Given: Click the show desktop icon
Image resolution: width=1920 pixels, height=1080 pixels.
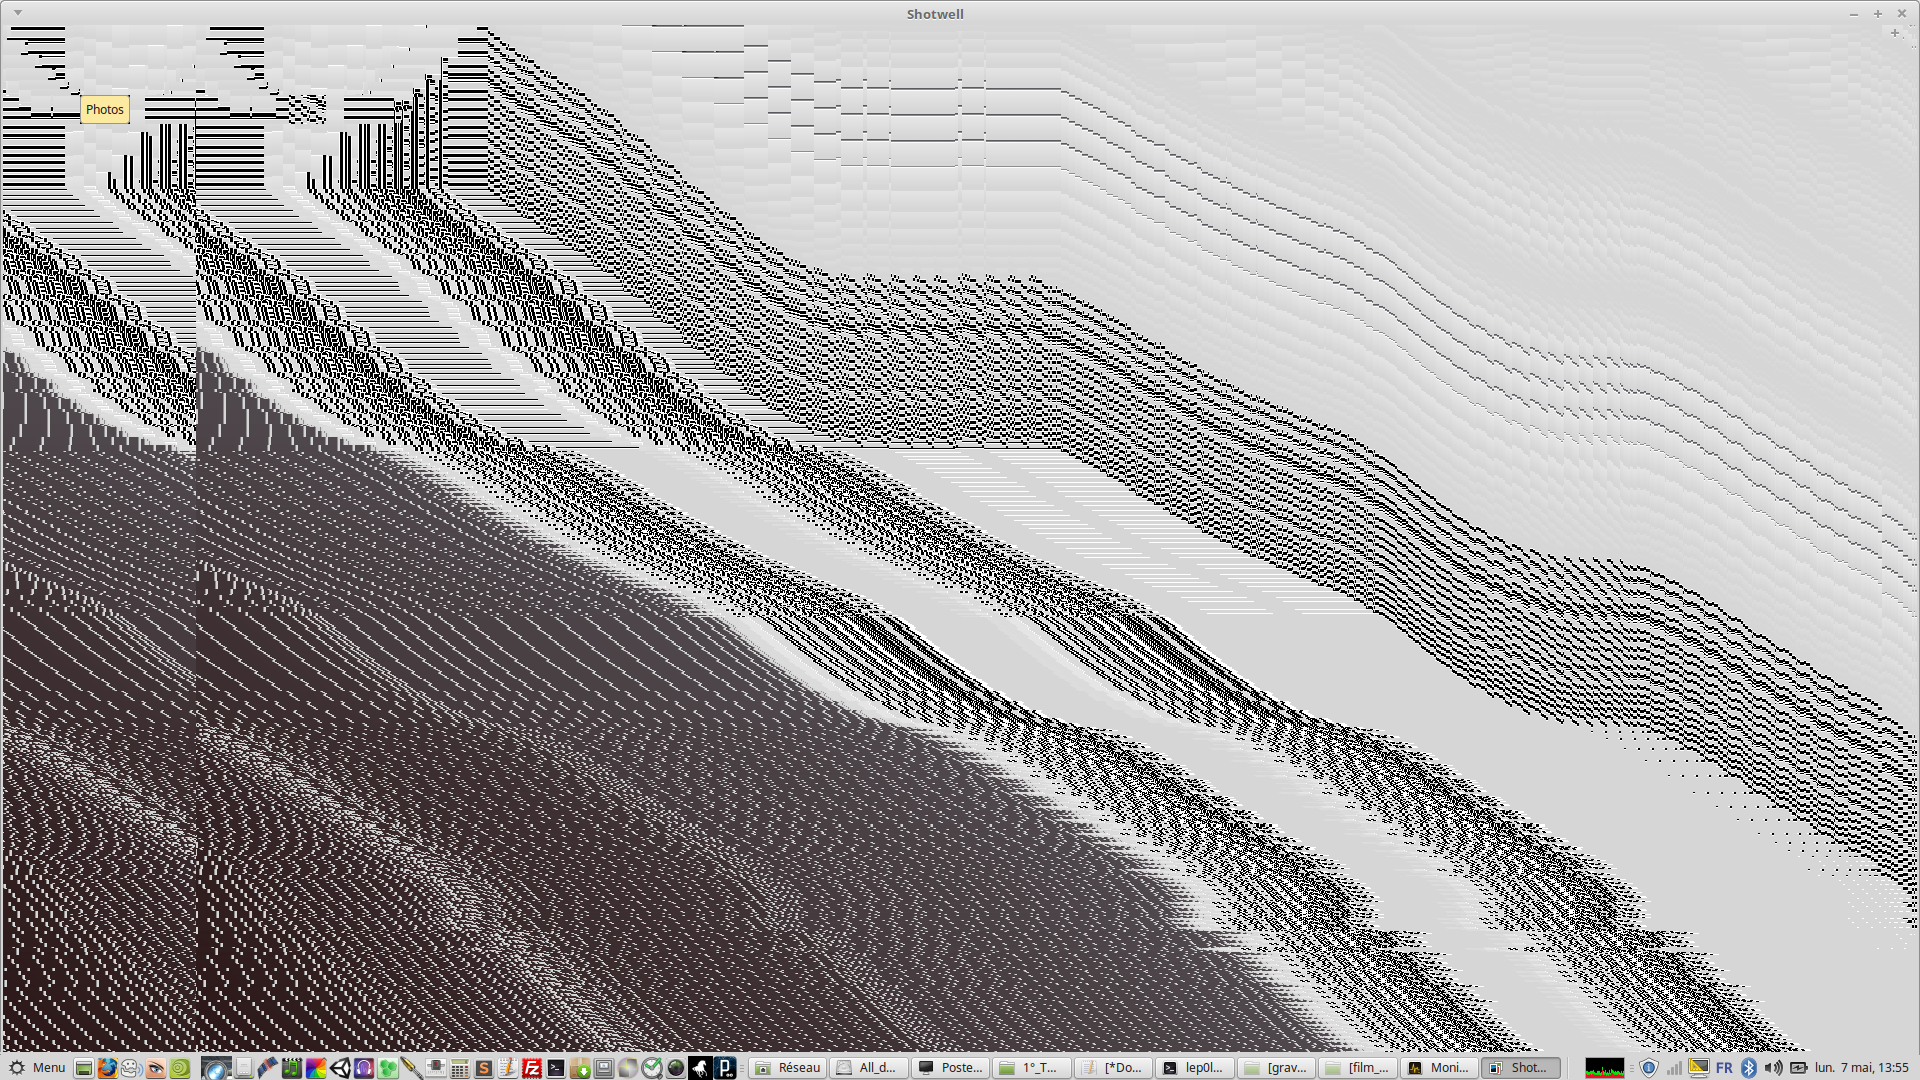Looking at the screenshot, I should (84, 1068).
